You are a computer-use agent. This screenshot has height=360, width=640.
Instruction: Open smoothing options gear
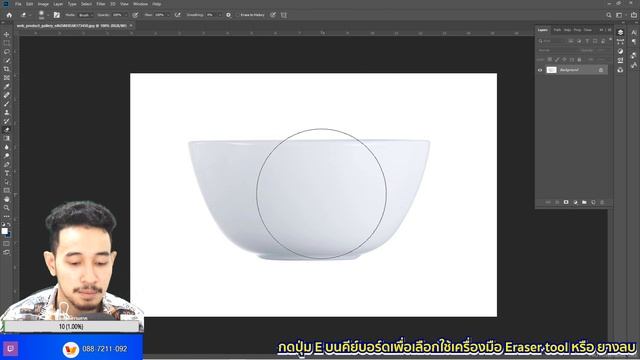click(x=228, y=15)
